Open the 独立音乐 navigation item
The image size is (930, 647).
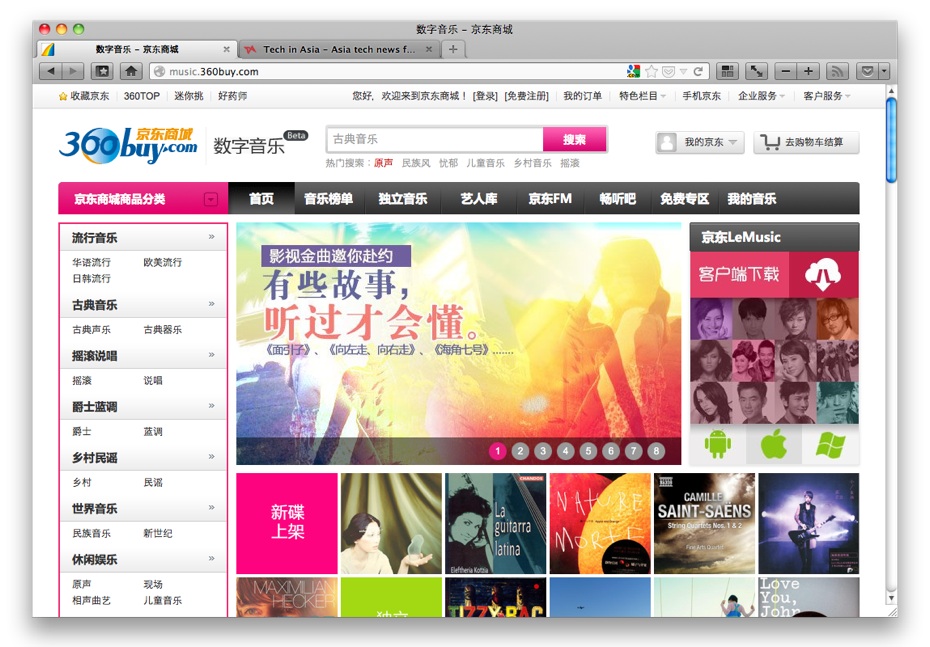pyautogui.click(x=403, y=199)
